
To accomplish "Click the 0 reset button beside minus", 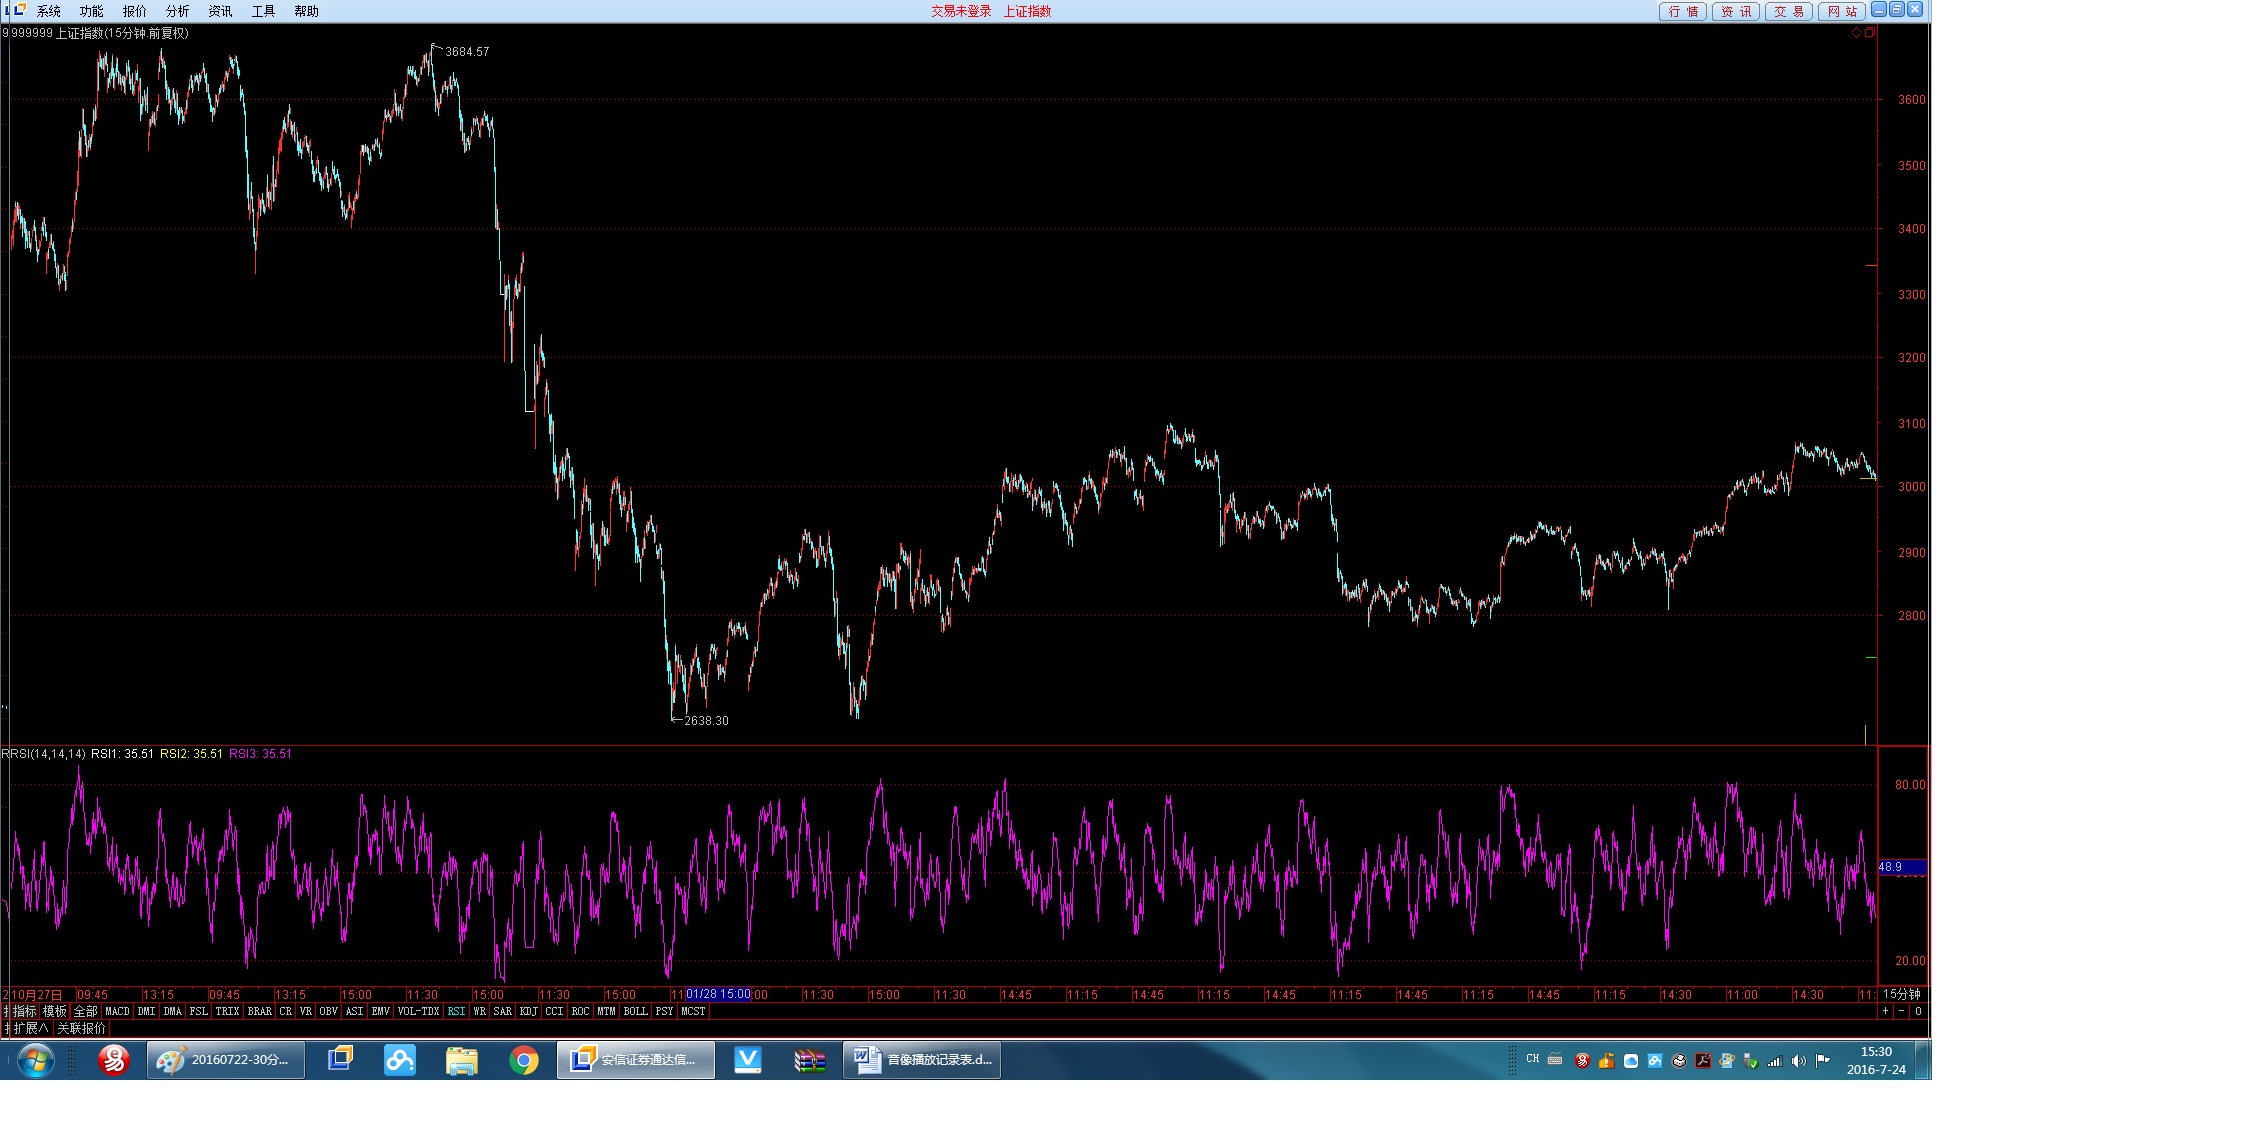I will coord(1918,1011).
